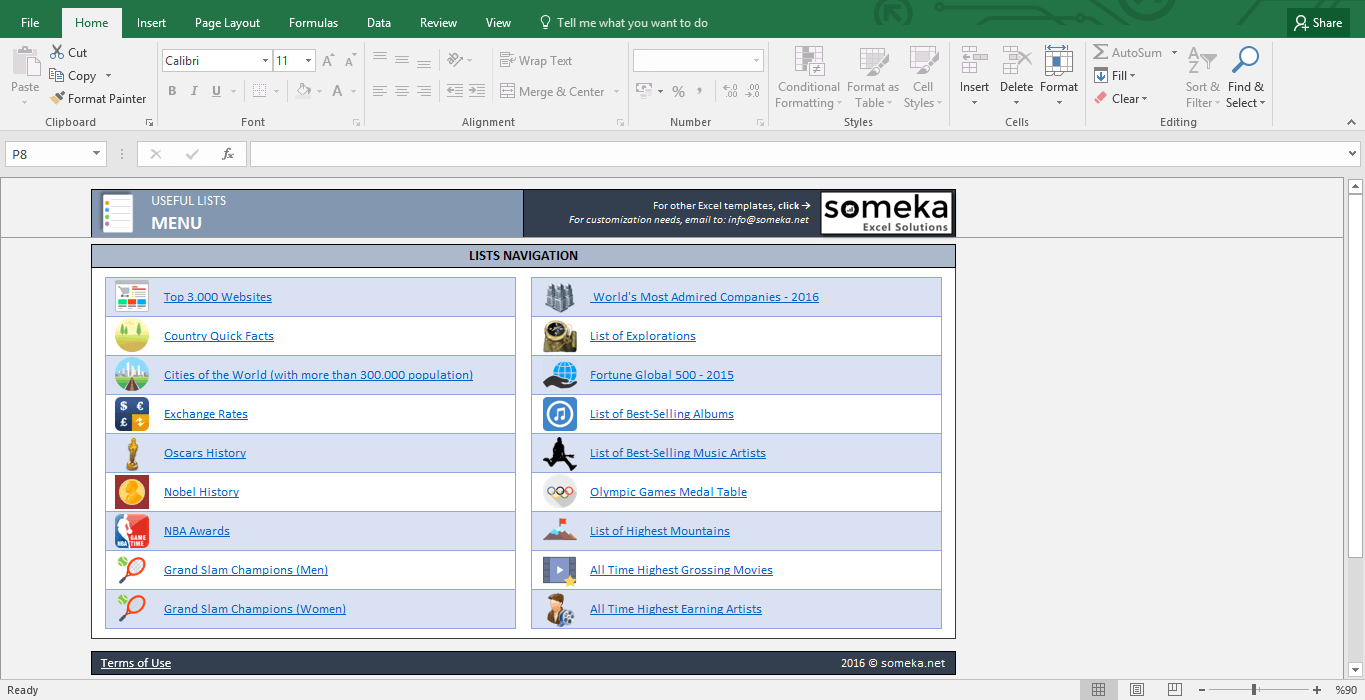
Task: Switch to the Review tab
Action: pyautogui.click(x=438, y=22)
